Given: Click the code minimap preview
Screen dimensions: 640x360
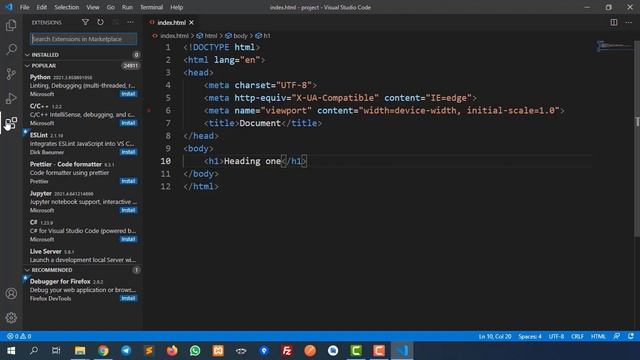Looking at the screenshot, I should point(614,45).
